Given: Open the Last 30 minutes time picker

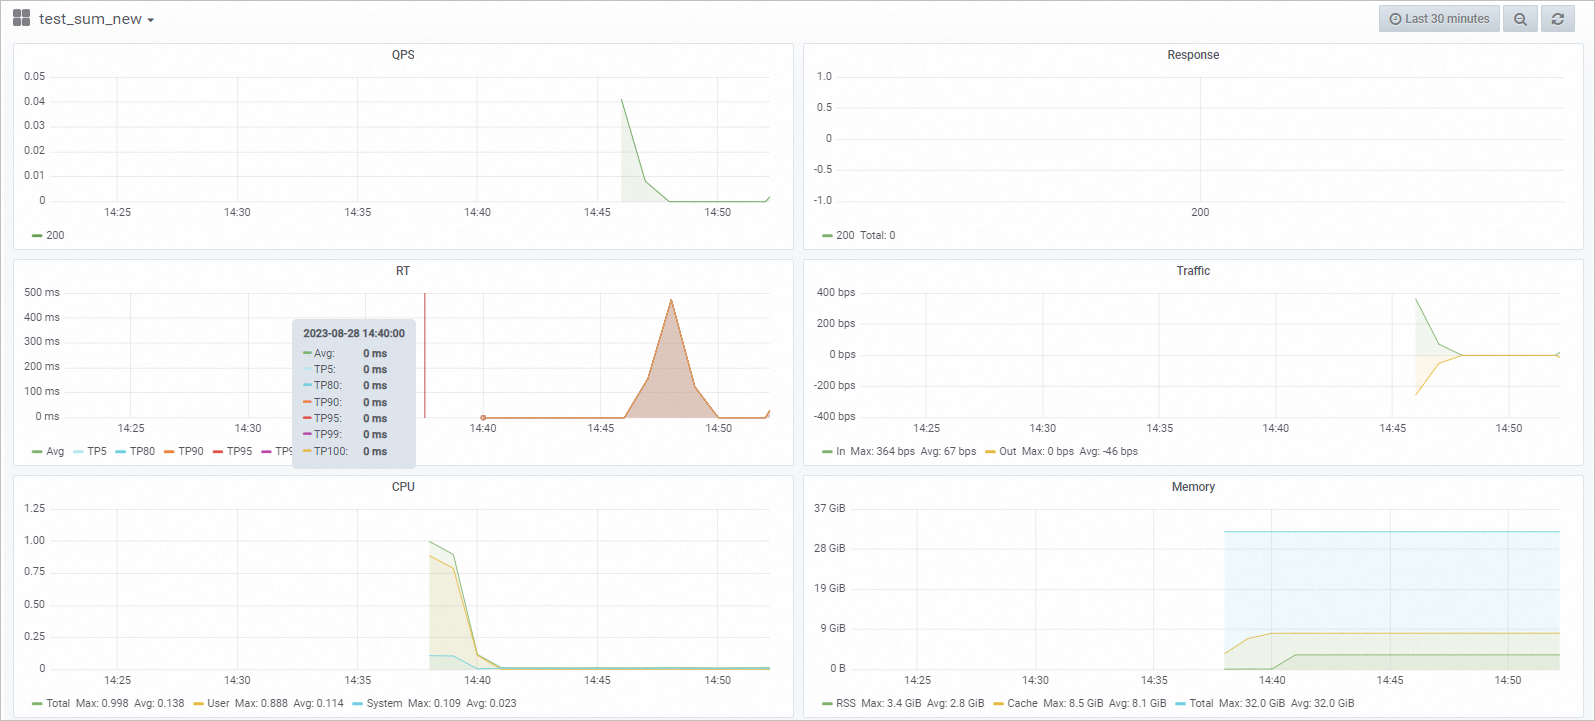Looking at the screenshot, I should [1439, 19].
